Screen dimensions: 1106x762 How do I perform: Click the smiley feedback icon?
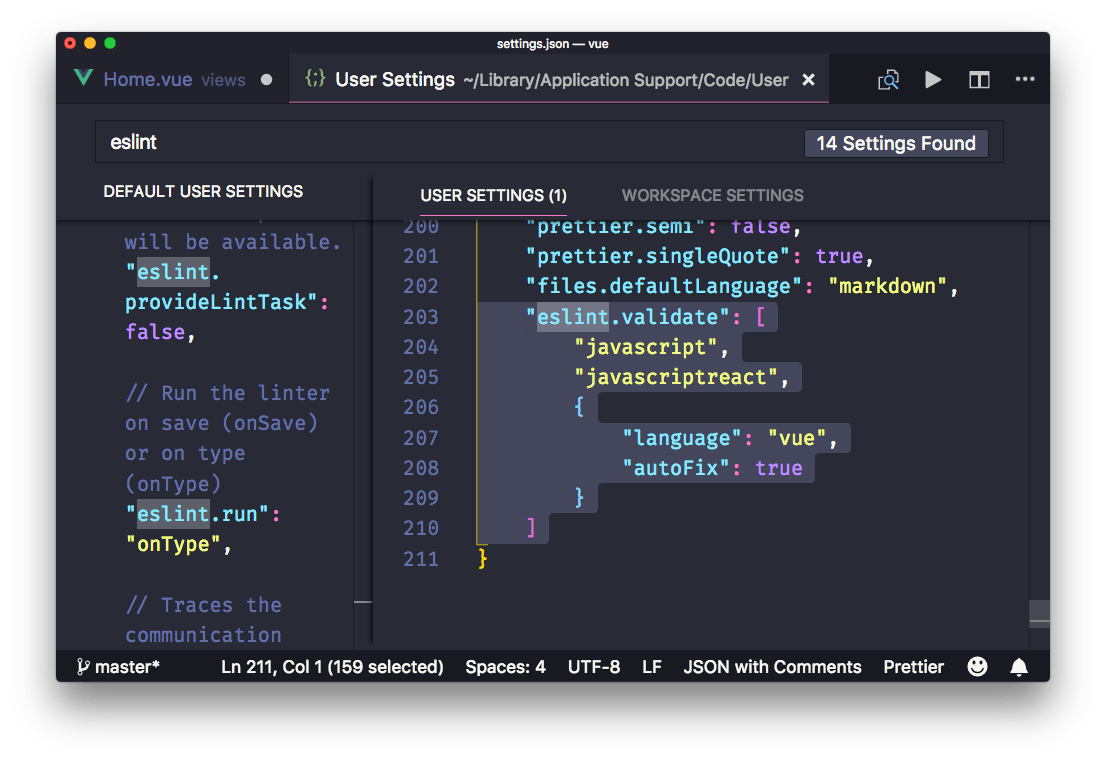tap(977, 666)
